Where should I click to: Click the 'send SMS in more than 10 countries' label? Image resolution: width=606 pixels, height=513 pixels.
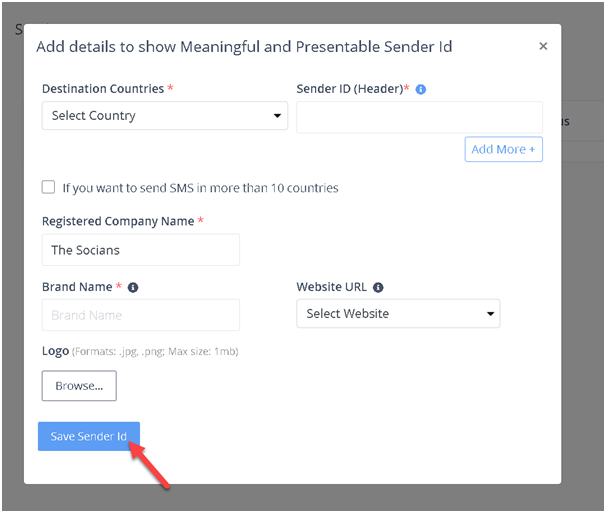[200, 188]
